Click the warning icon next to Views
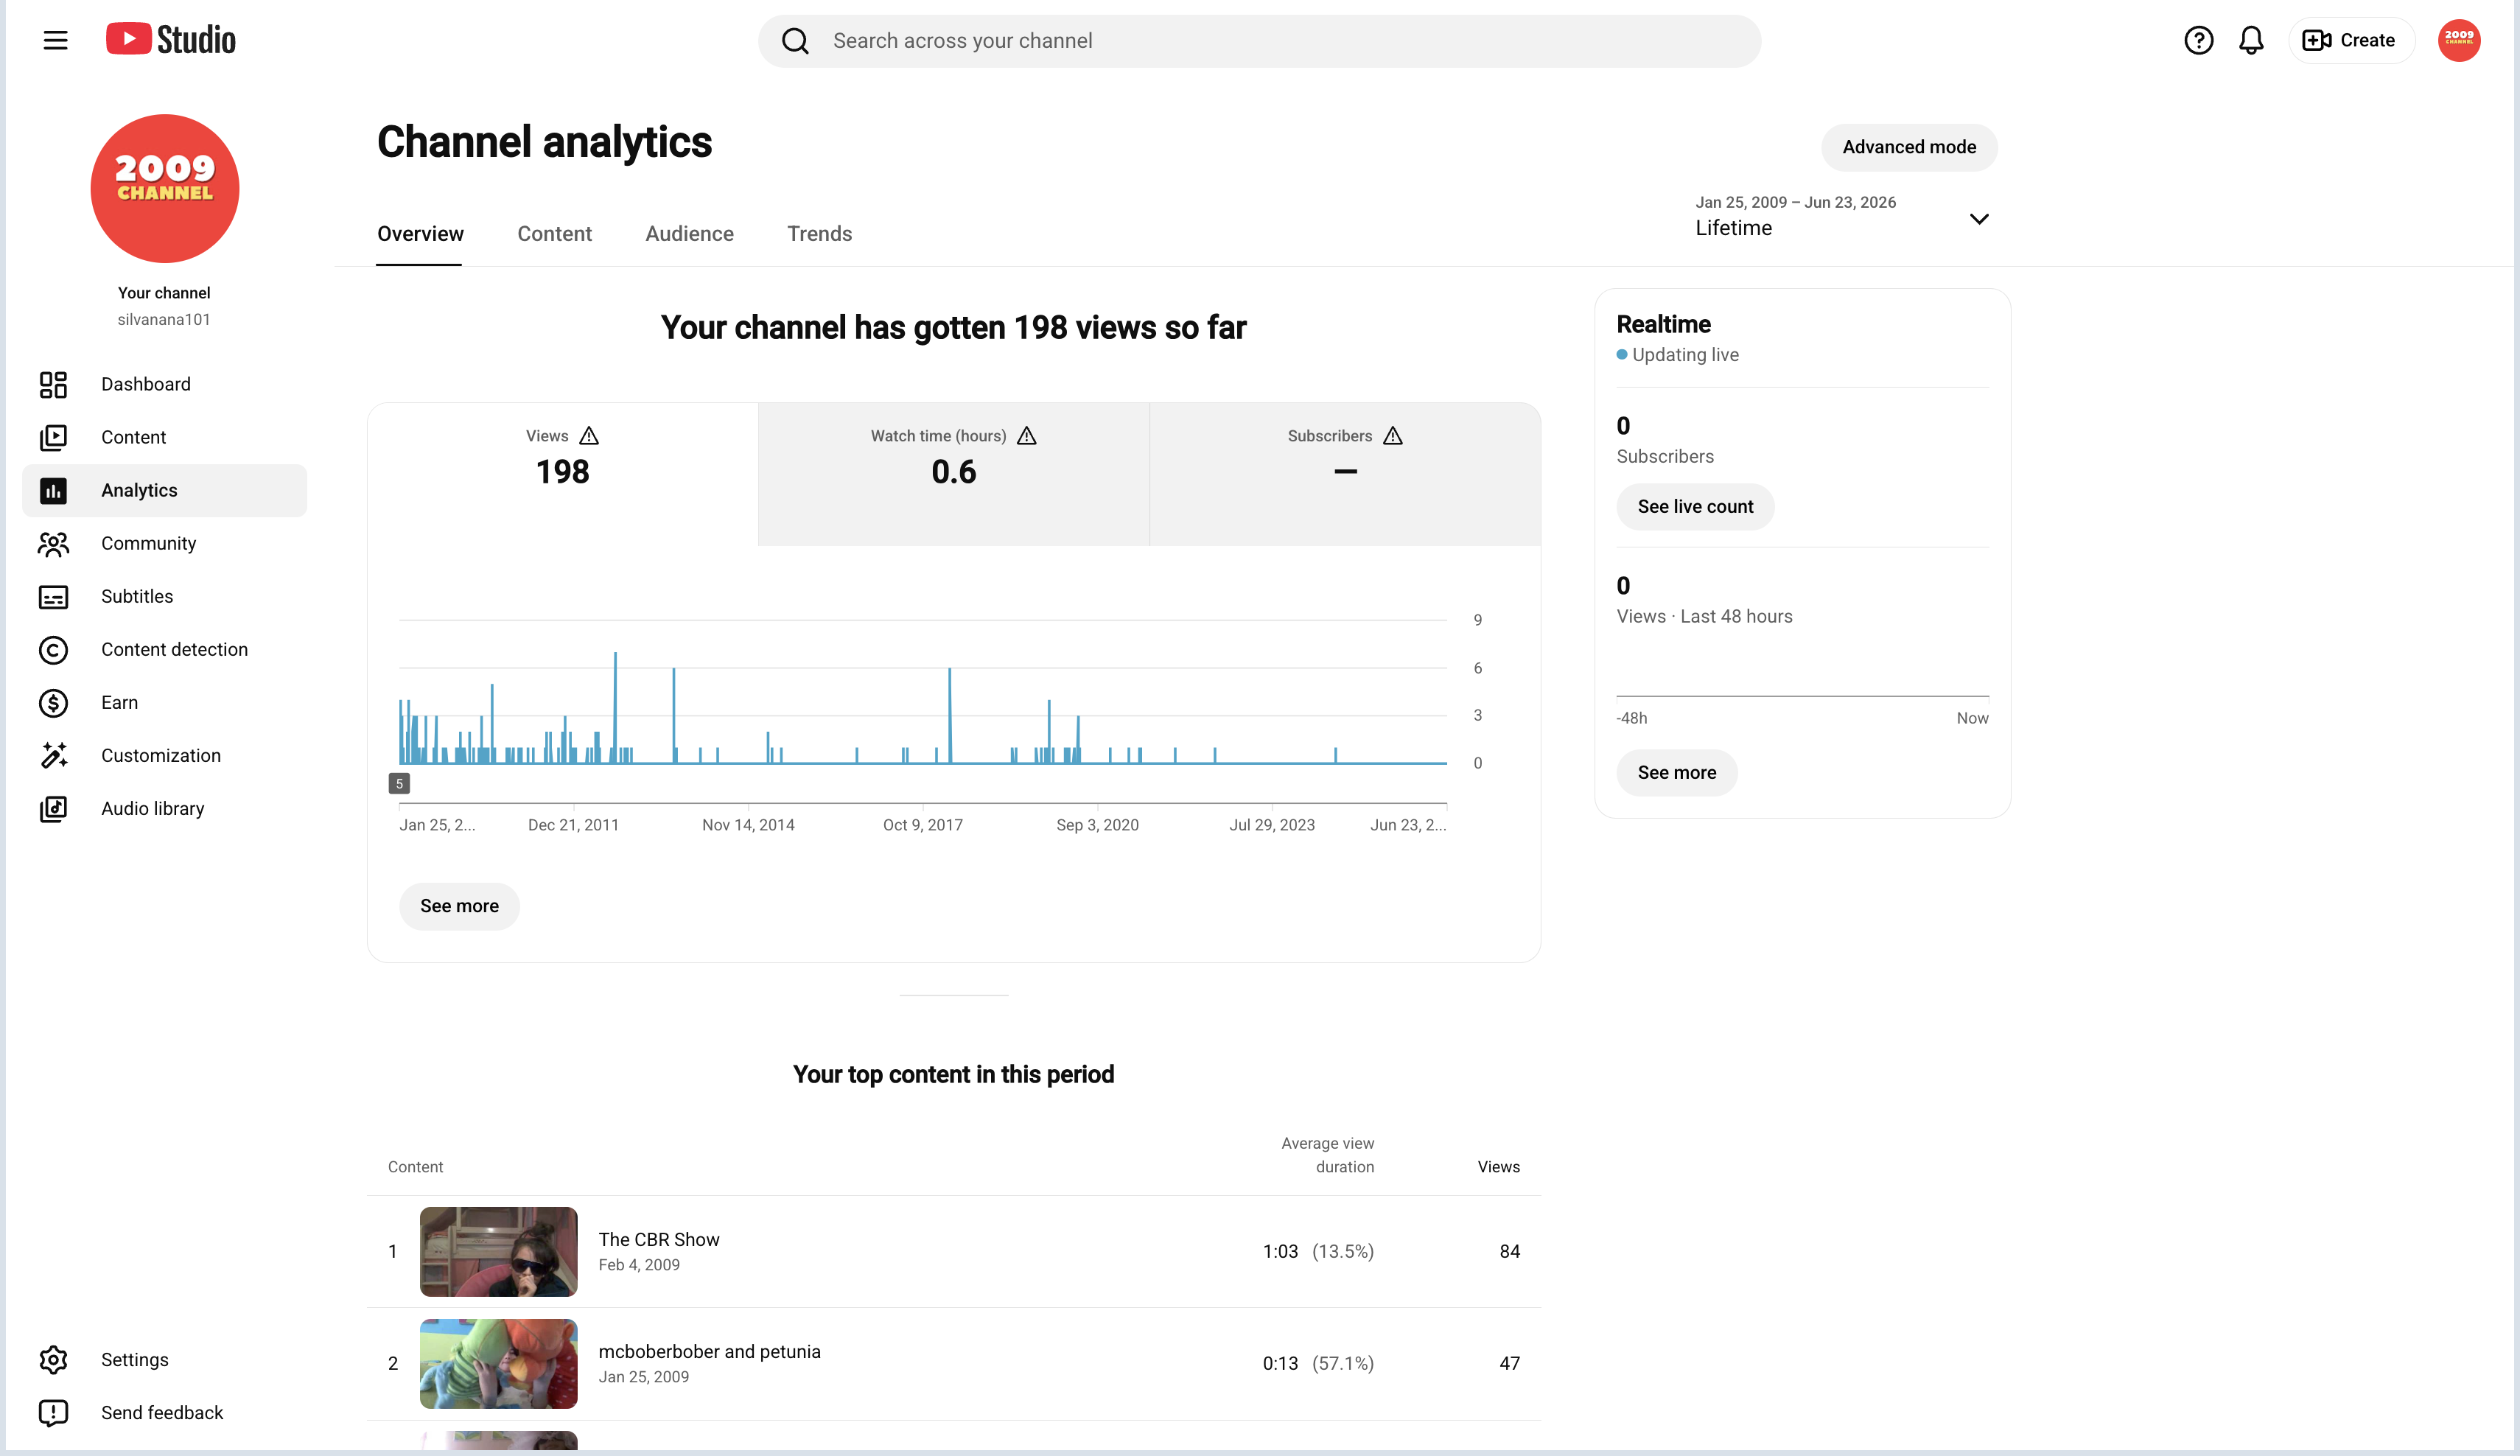 [x=589, y=435]
